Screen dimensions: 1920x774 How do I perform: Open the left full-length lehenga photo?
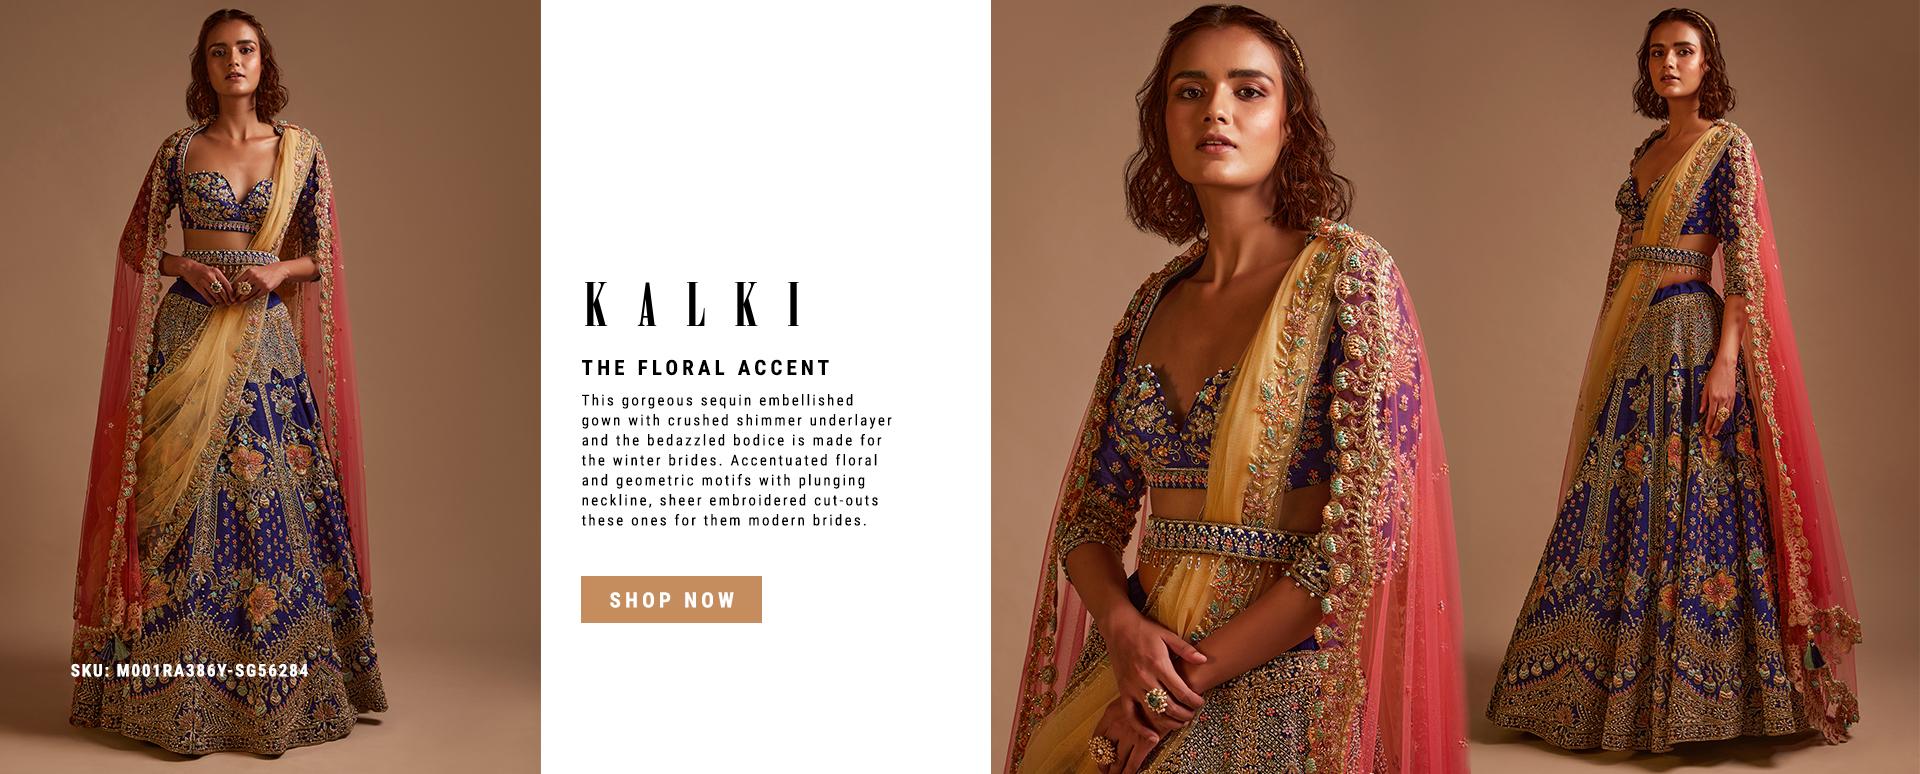(270, 387)
